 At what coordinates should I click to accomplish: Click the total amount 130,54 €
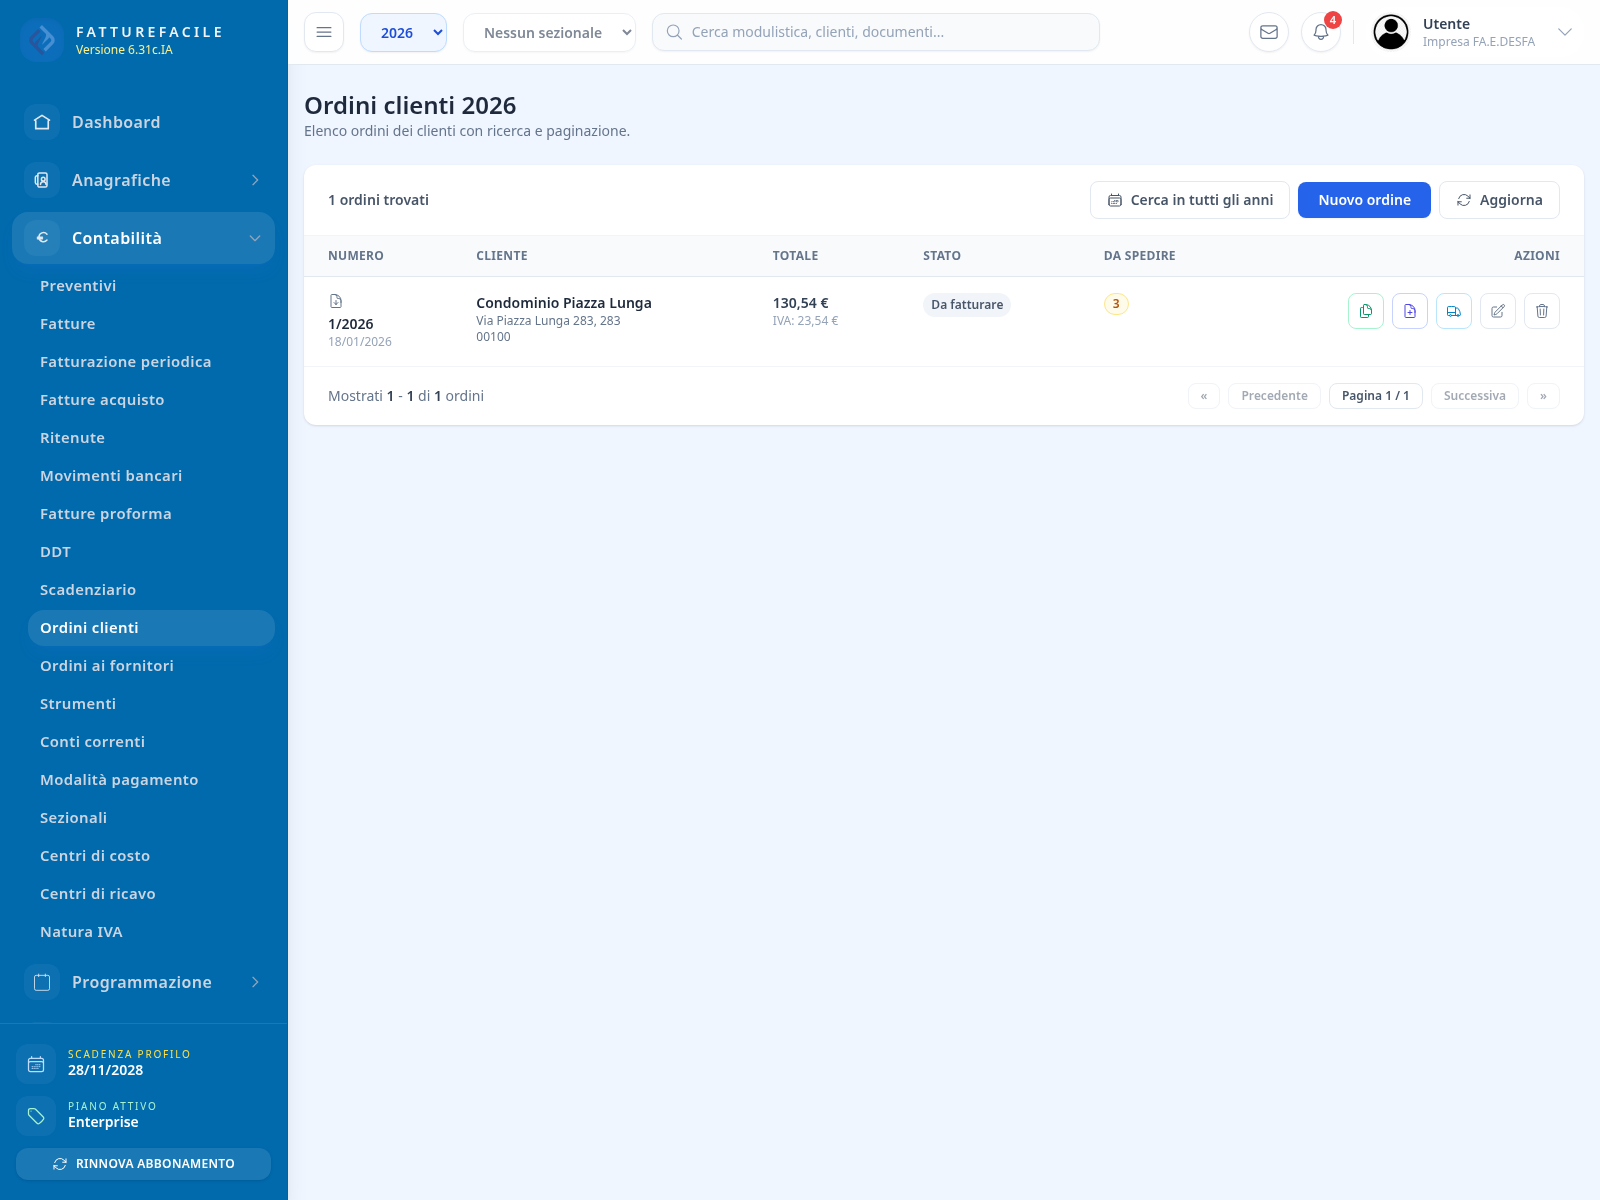(x=800, y=303)
